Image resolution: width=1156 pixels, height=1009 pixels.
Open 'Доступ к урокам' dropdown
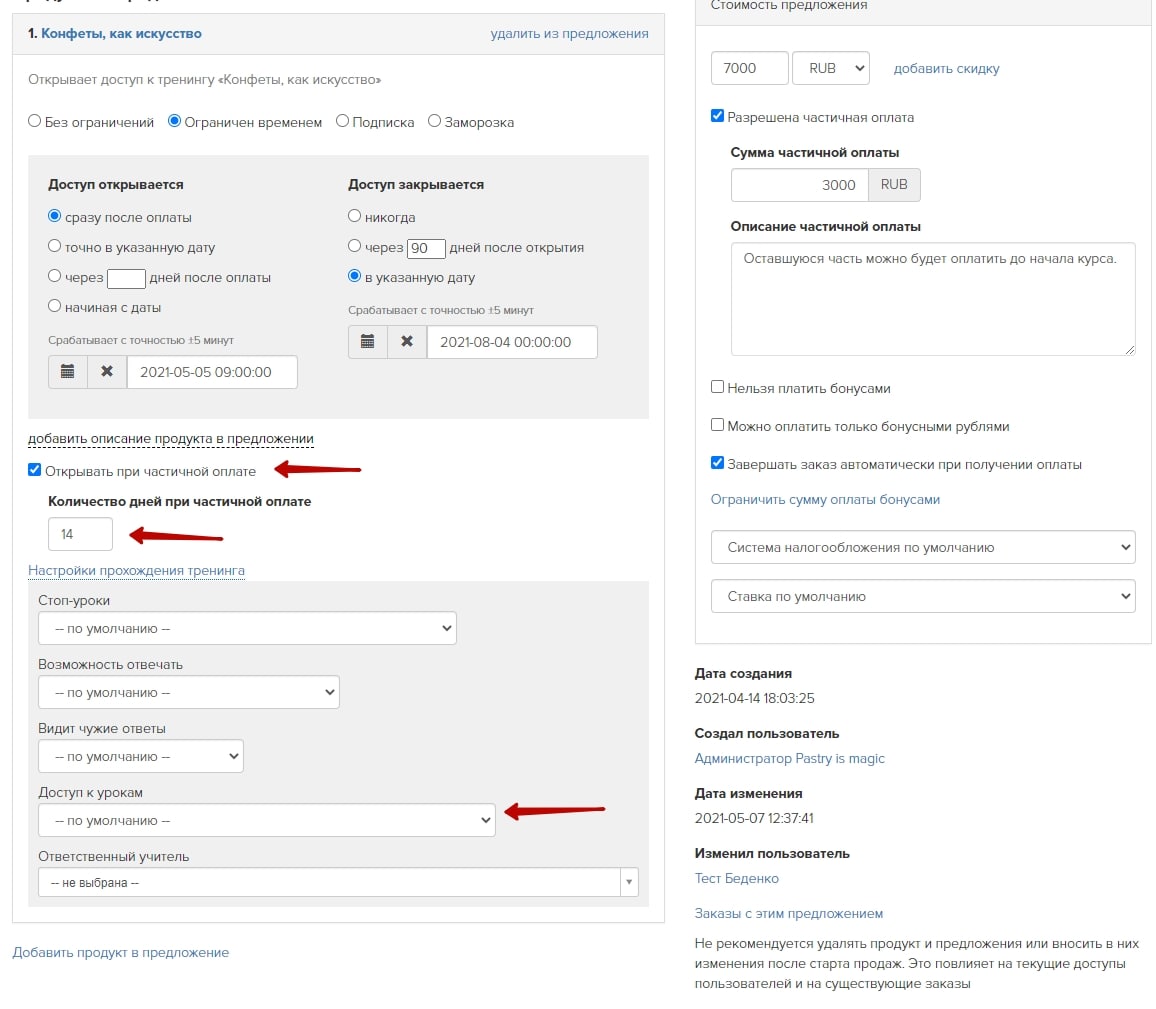tap(267, 820)
